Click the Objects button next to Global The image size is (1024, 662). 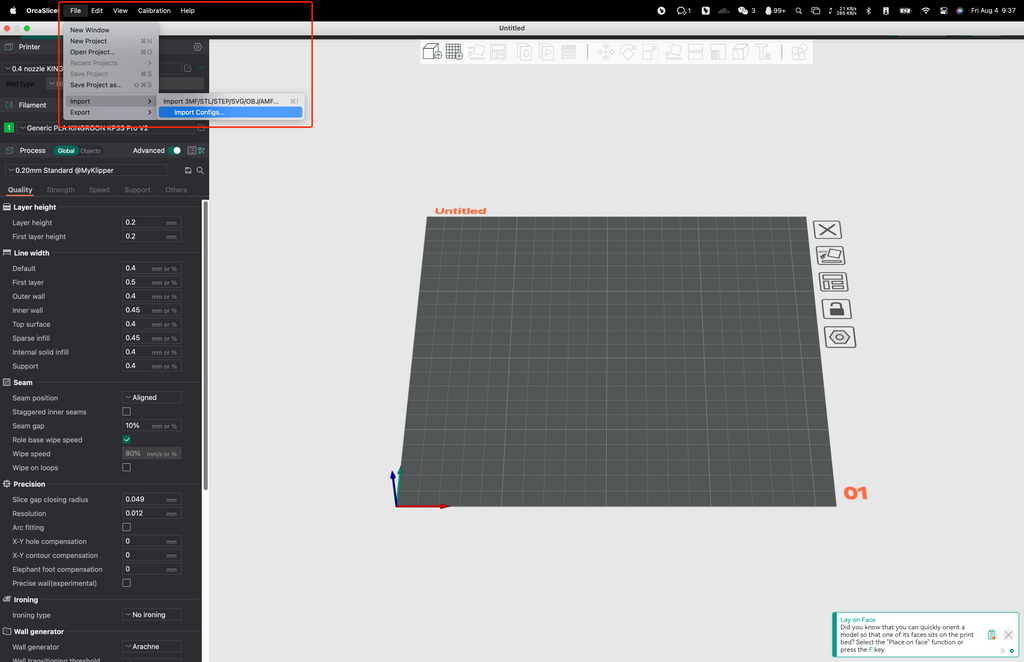pyautogui.click(x=90, y=151)
